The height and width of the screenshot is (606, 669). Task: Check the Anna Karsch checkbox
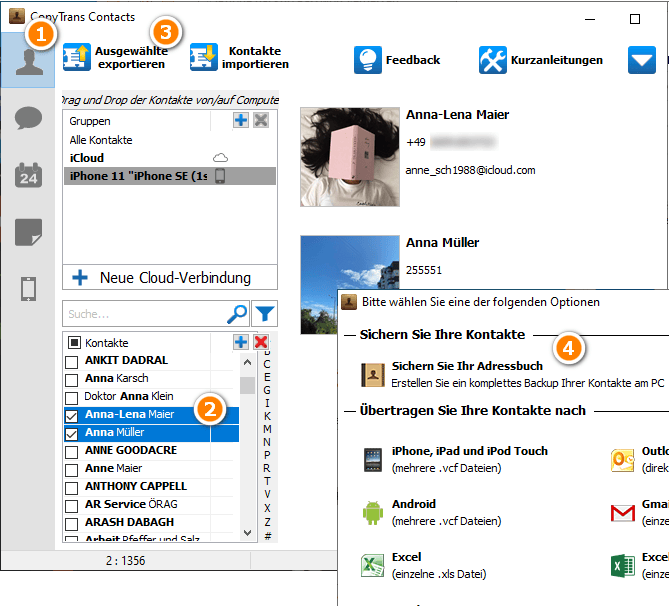click(71, 380)
